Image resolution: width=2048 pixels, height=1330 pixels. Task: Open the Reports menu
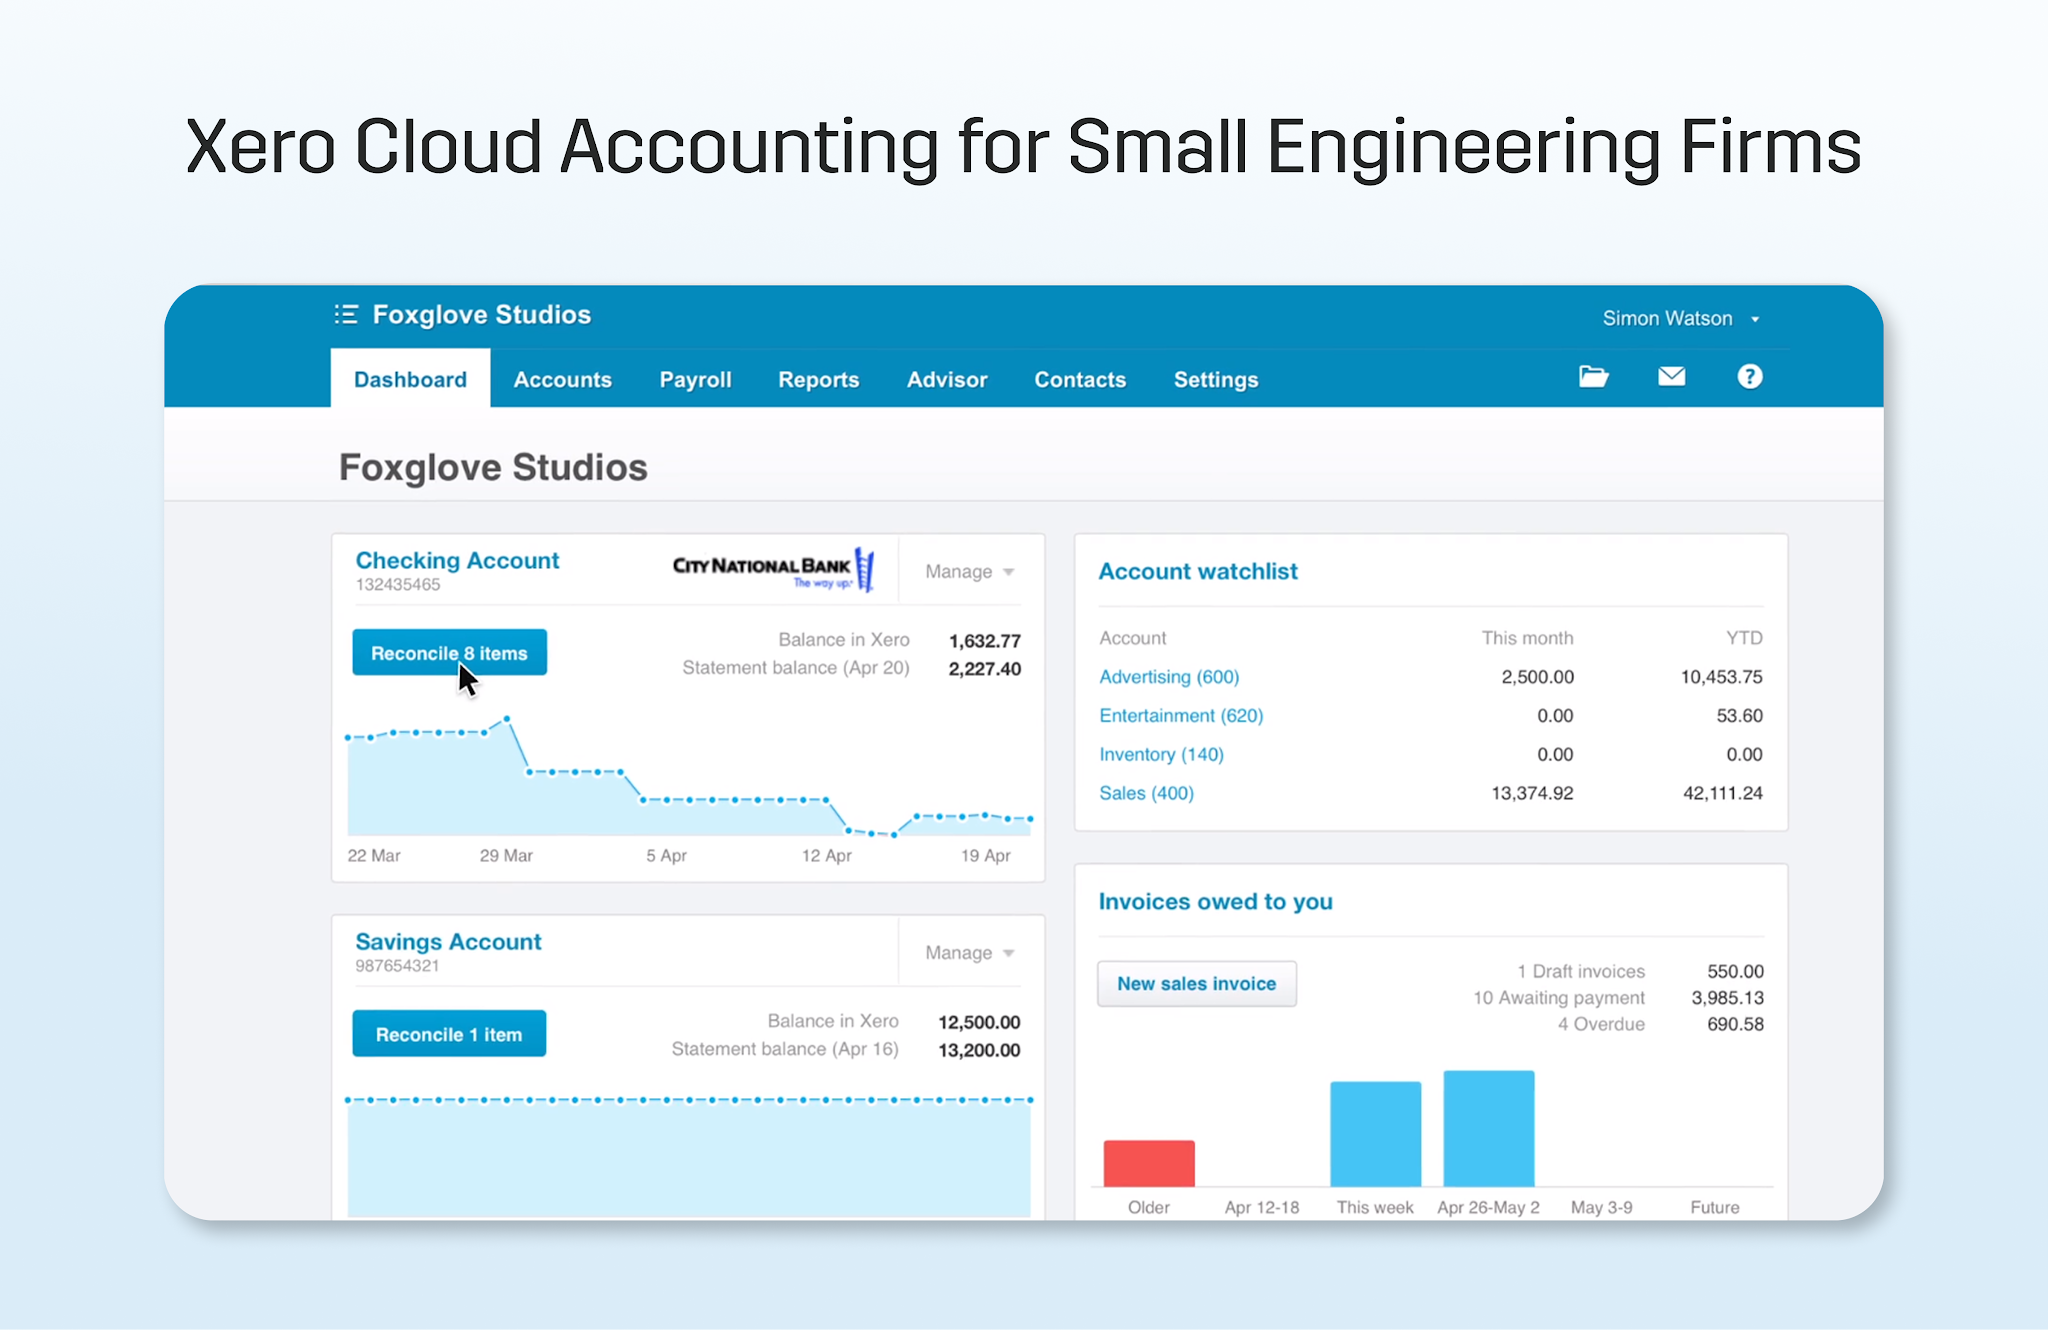coord(818,380)
